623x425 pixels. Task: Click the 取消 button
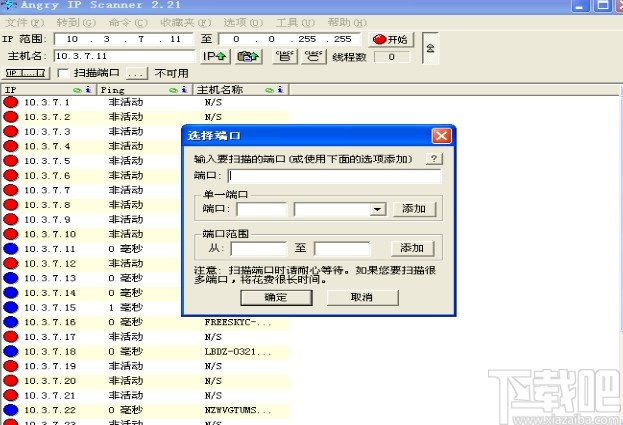pyautogui.click(x=362, y=298)
